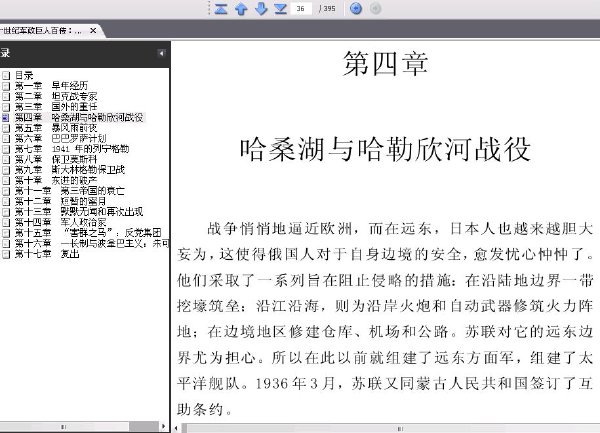Screen dimensions: 600x433
Task: Click the bookmarks panel scroll-right arrow
Action: click(163, 426)
